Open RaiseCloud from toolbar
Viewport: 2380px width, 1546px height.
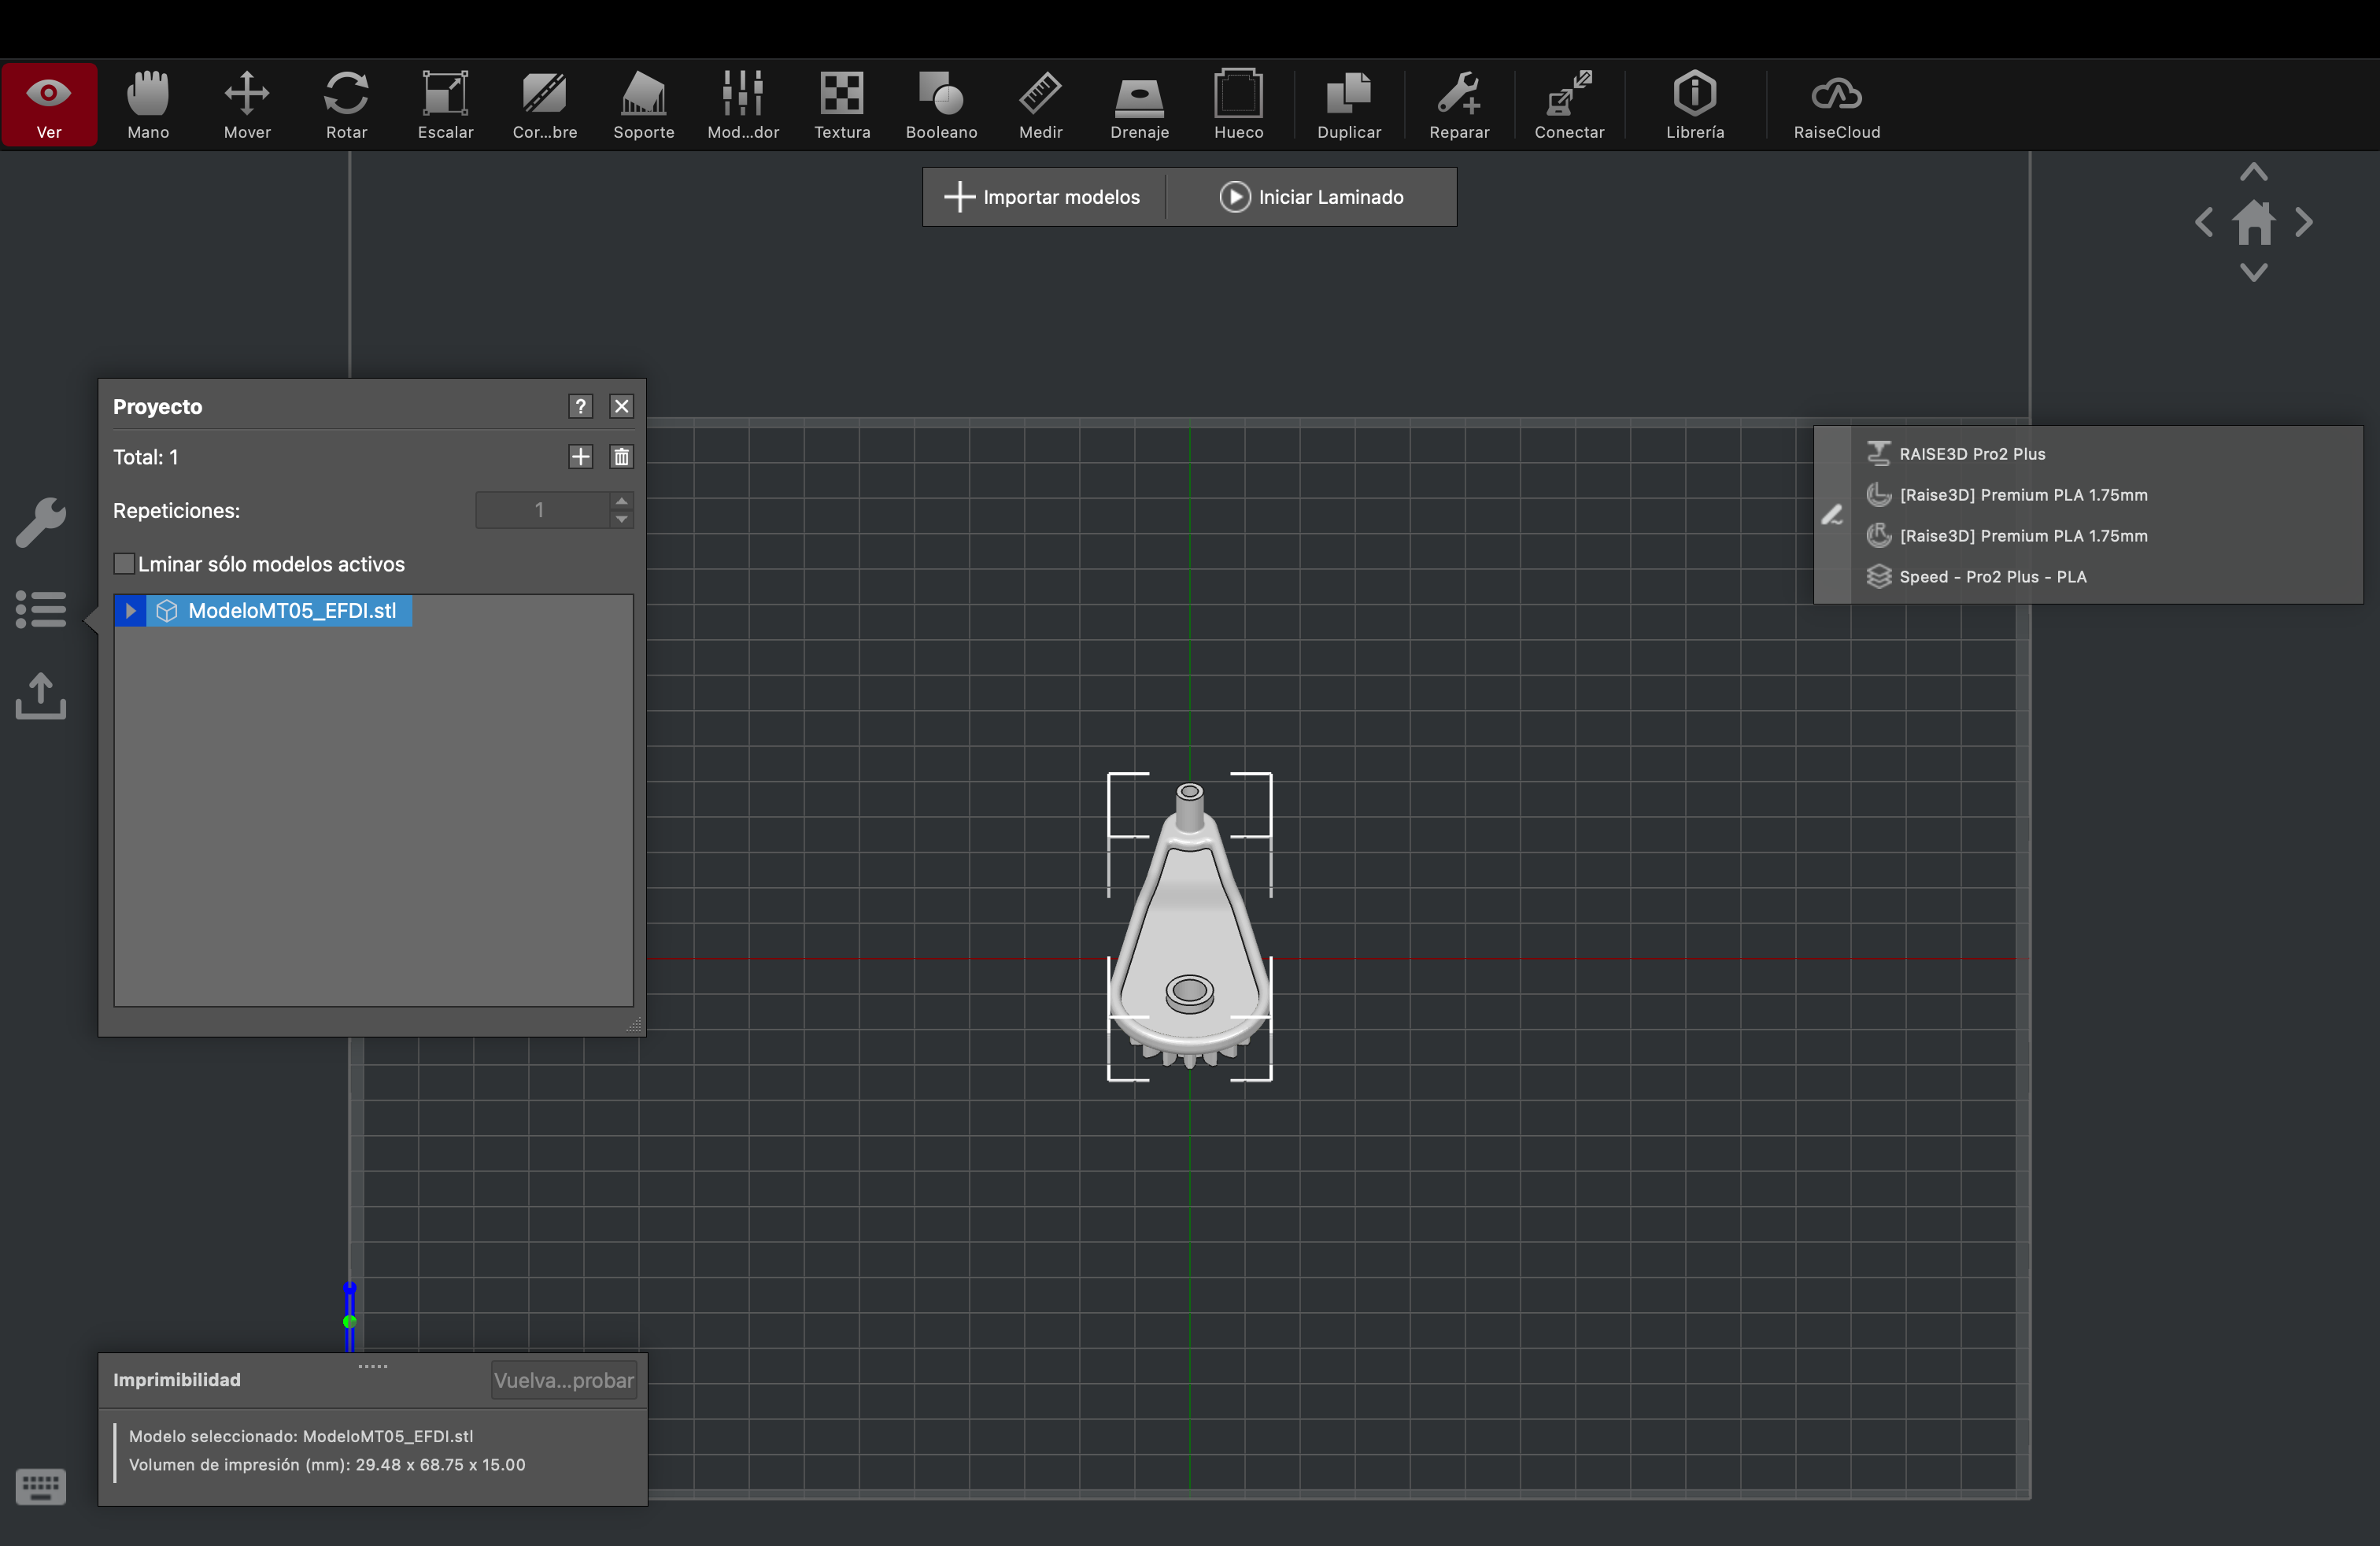coord(1836,104)
